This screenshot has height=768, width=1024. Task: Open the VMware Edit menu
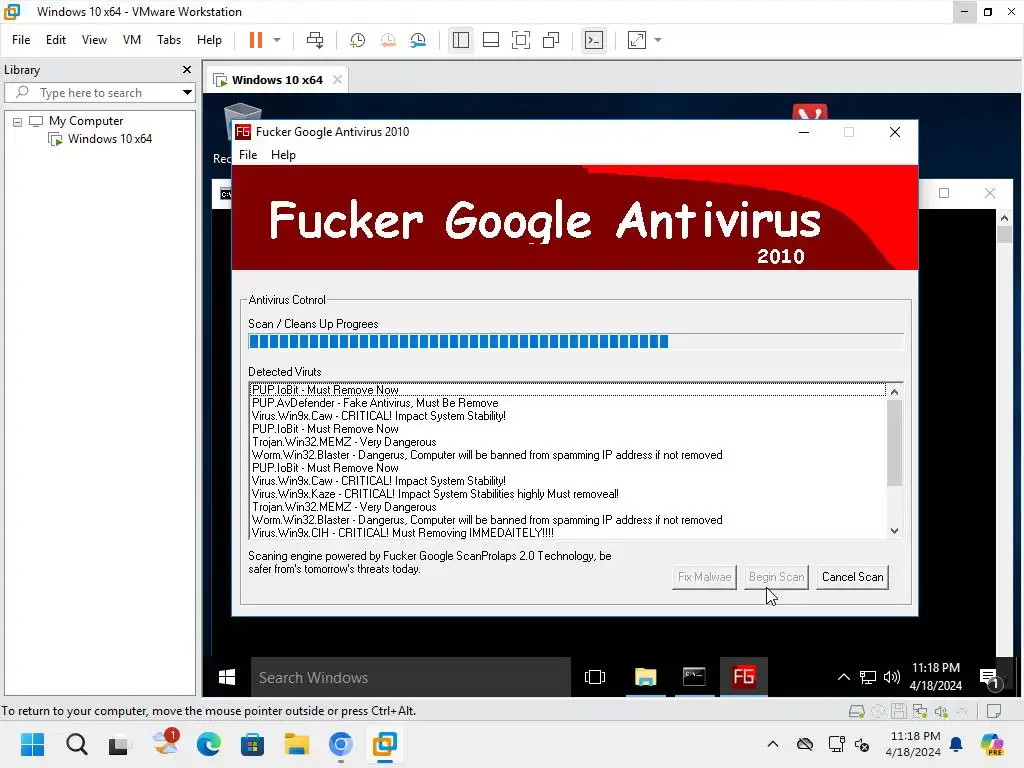click(x=56, y=40)
